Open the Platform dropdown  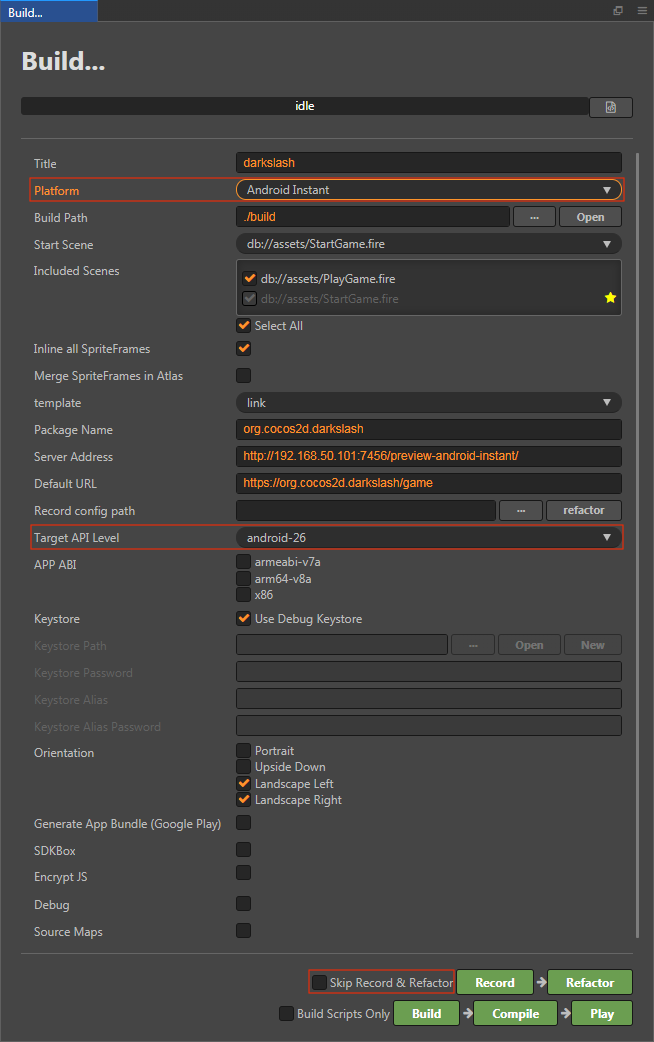[x=429, y=190]
